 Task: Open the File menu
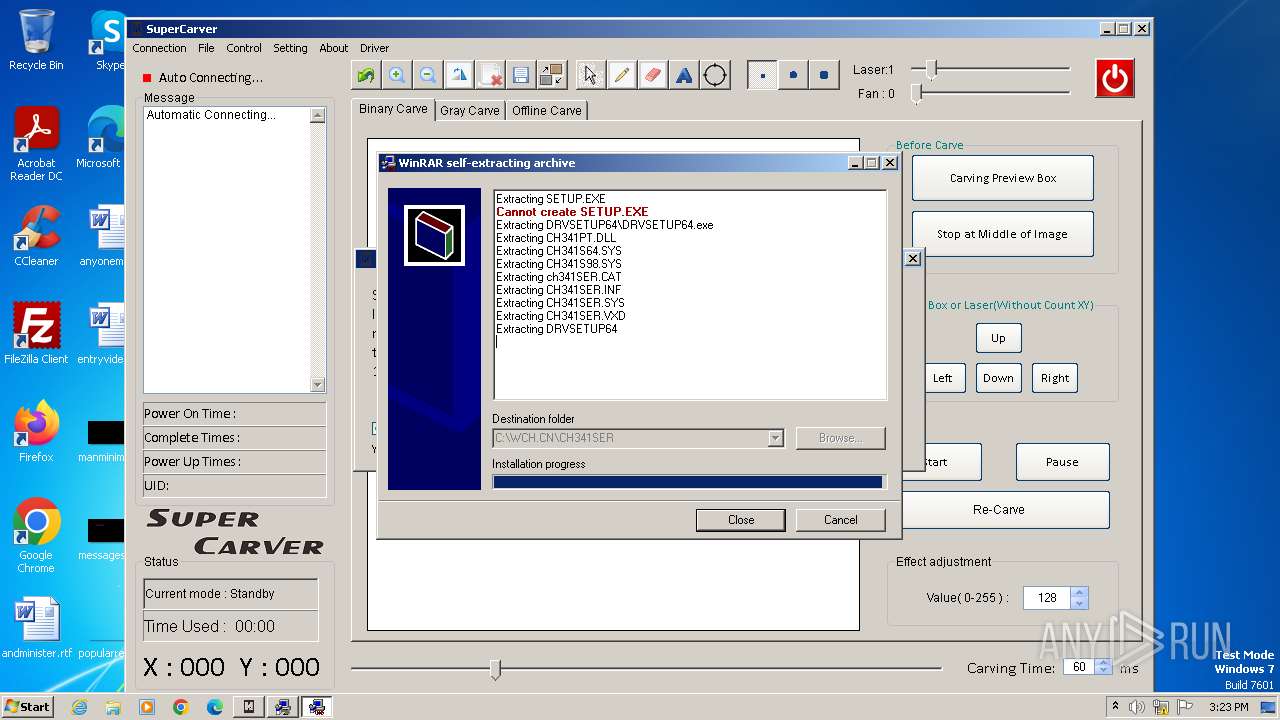206,48
